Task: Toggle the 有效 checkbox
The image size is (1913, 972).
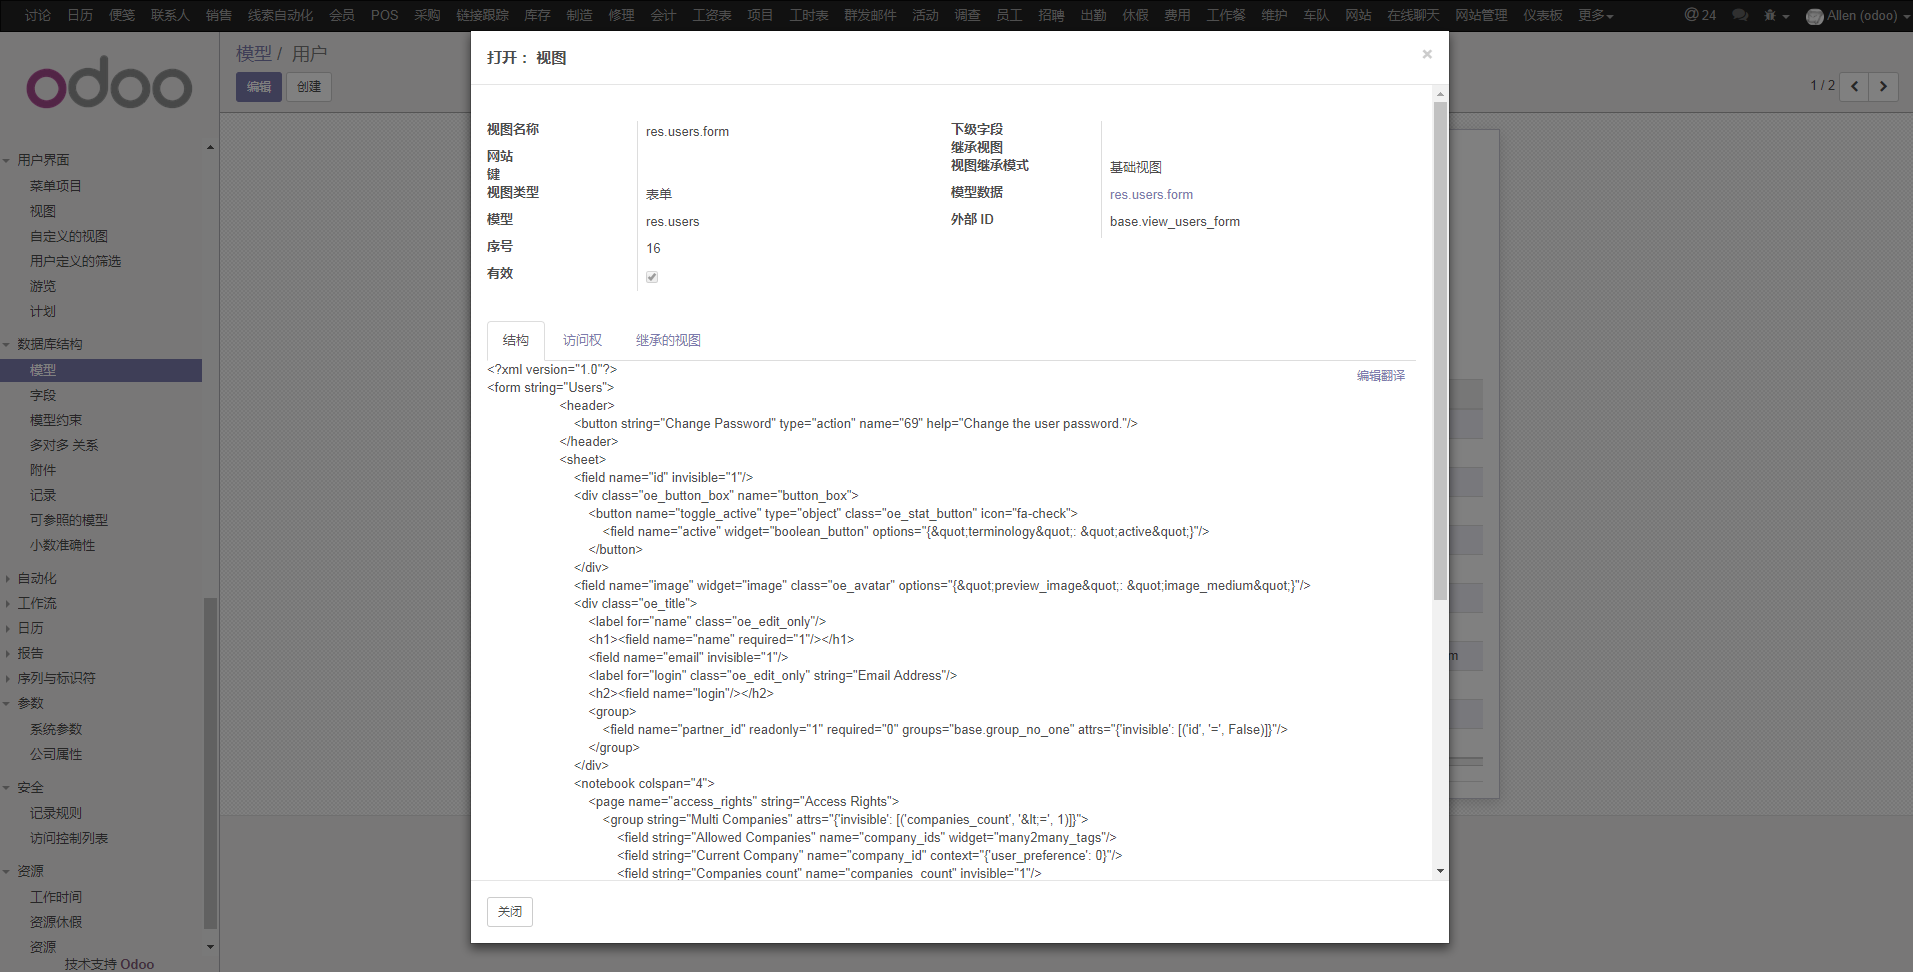Action: (x=652, y=277)
